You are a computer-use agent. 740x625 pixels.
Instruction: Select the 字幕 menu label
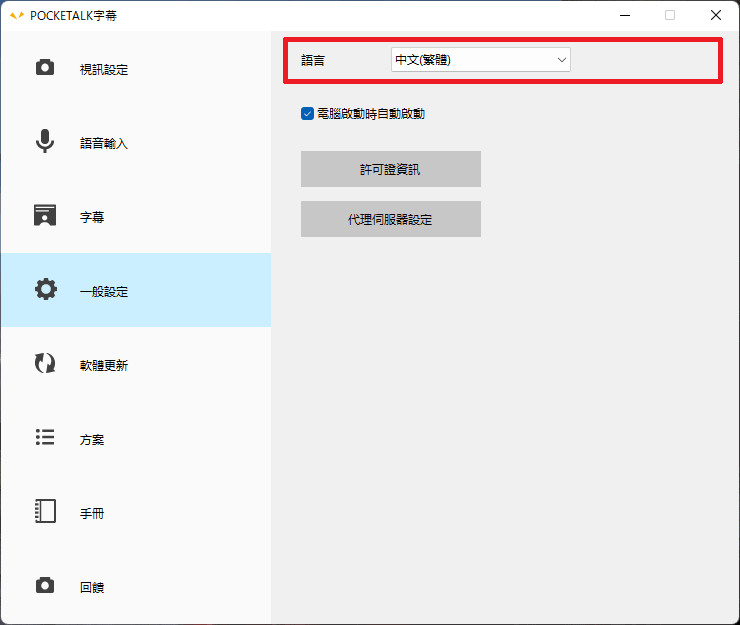(92, 218)
